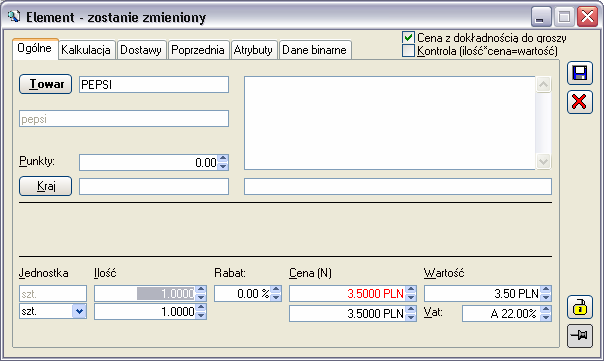Click description scrollbar down arrow

pos(543,161)
